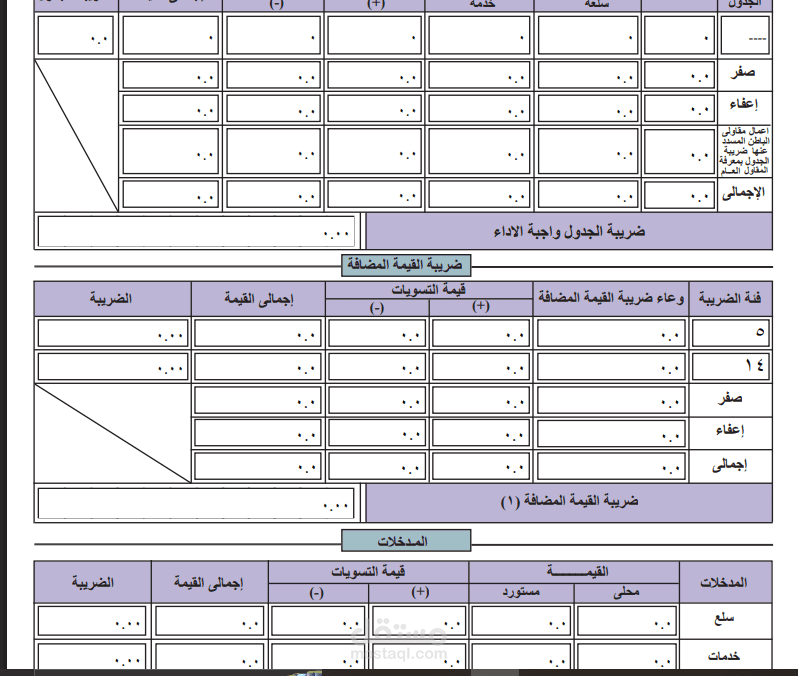Click the (-) field in the schedule صفر row
Screen dimensions: 798x676
click(x=273, y=75)
